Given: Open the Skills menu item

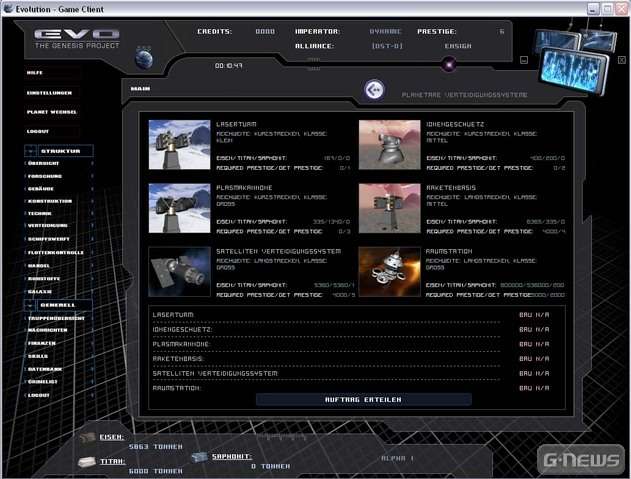Looking at the screenshot, I should [38, 356].
